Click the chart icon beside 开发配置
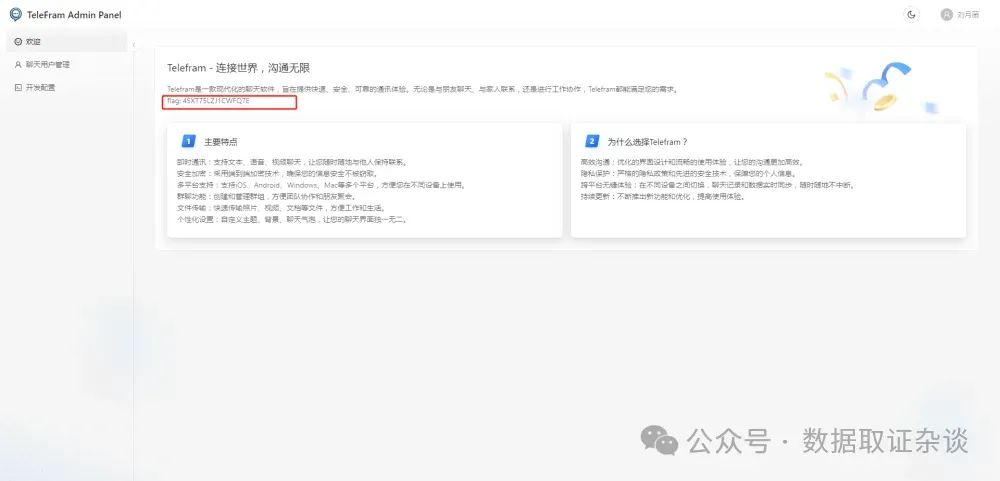The image size is (1000, 481). 18,87
